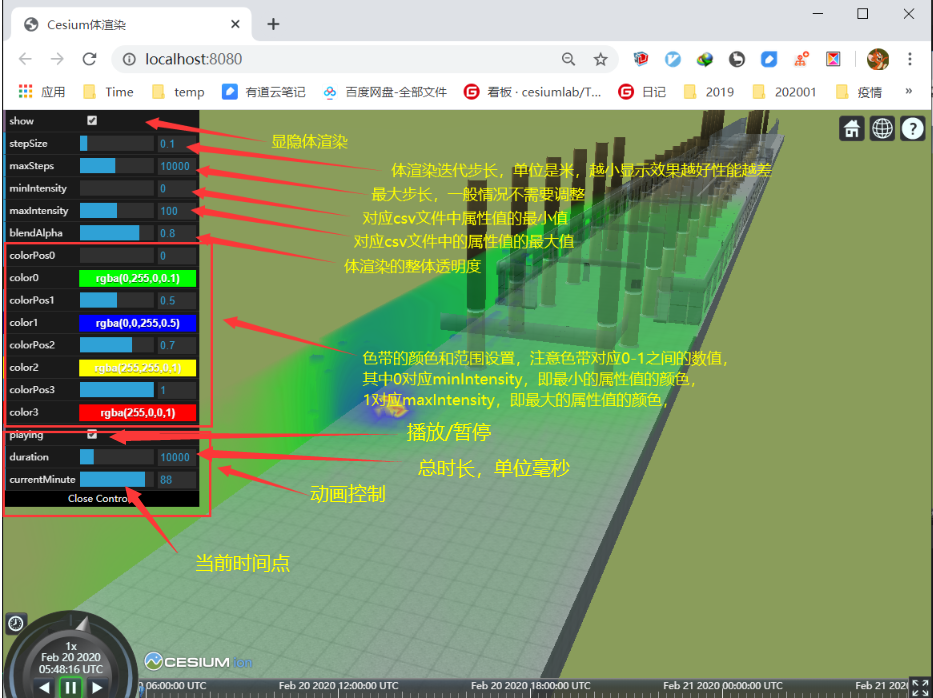Open the temp bookmark folder
The width and height of the screenshot is (933, 698).
(178, 92)
